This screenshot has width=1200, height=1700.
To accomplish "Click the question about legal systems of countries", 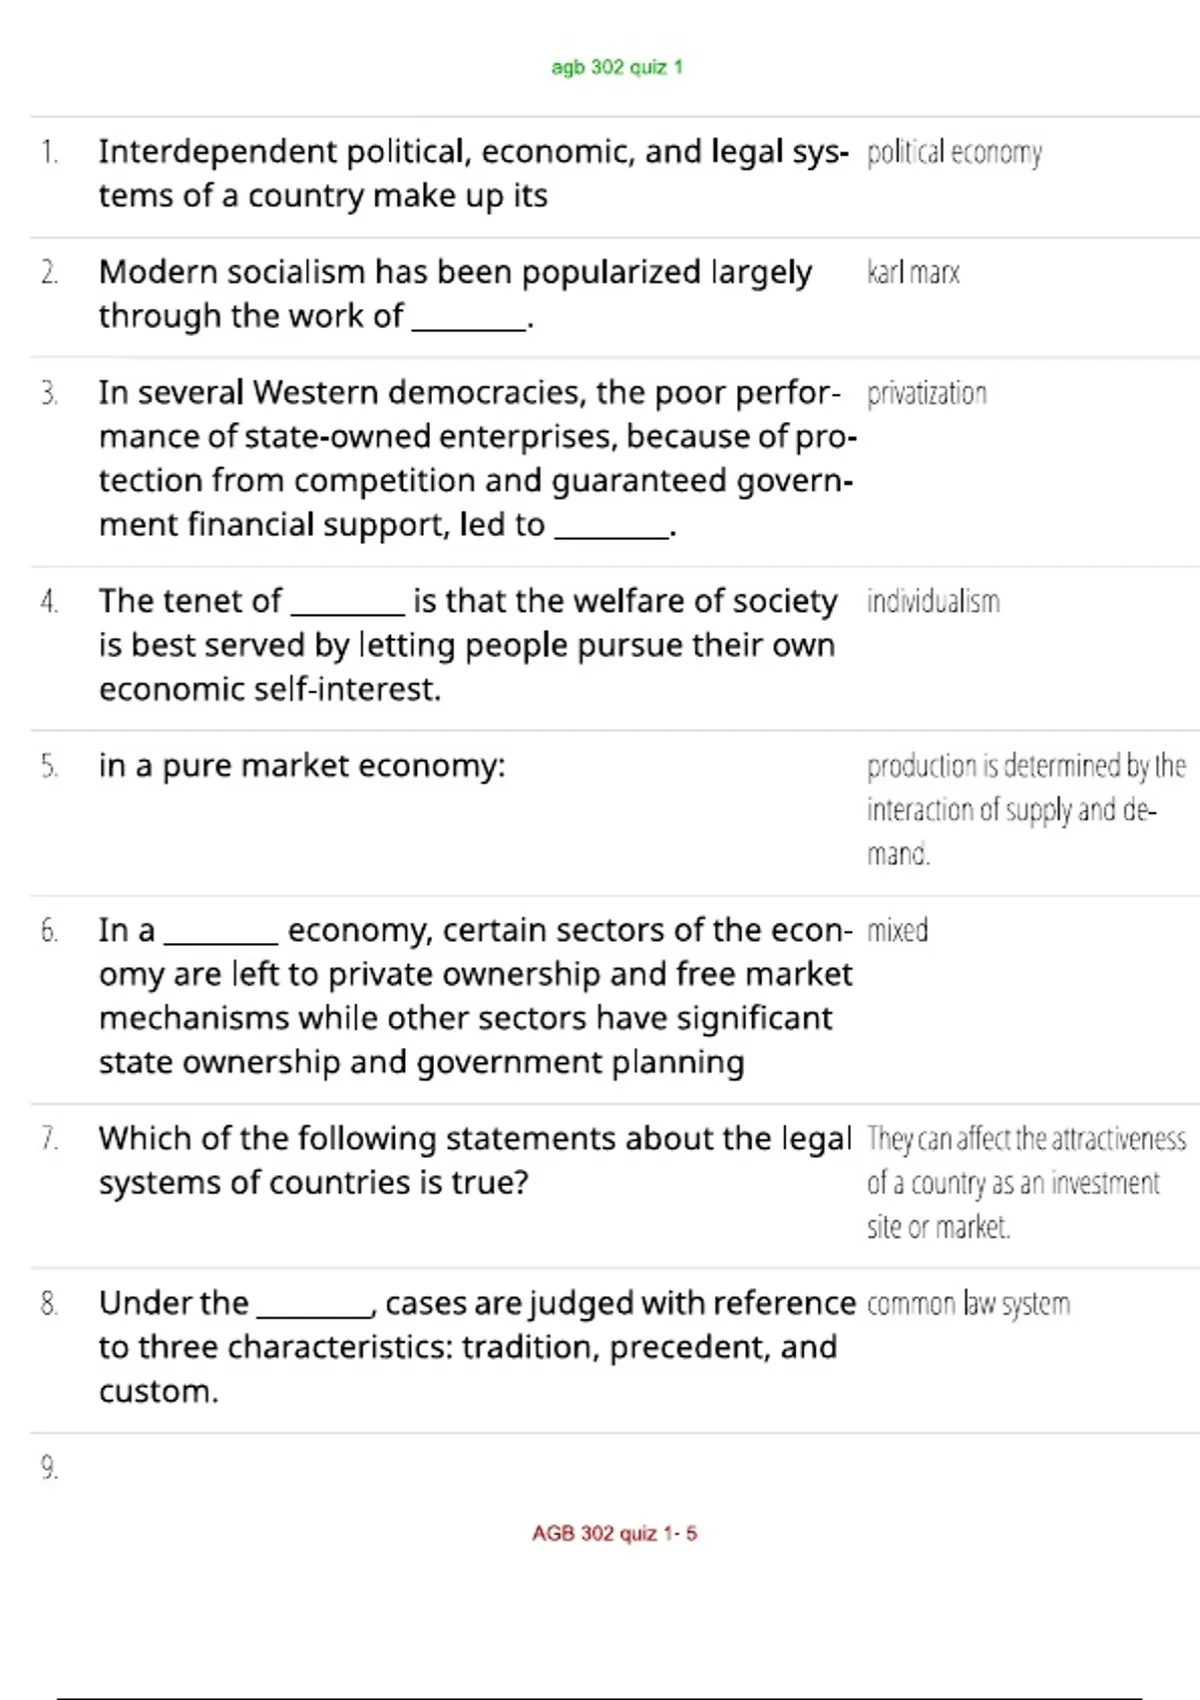I will 474,1160.
